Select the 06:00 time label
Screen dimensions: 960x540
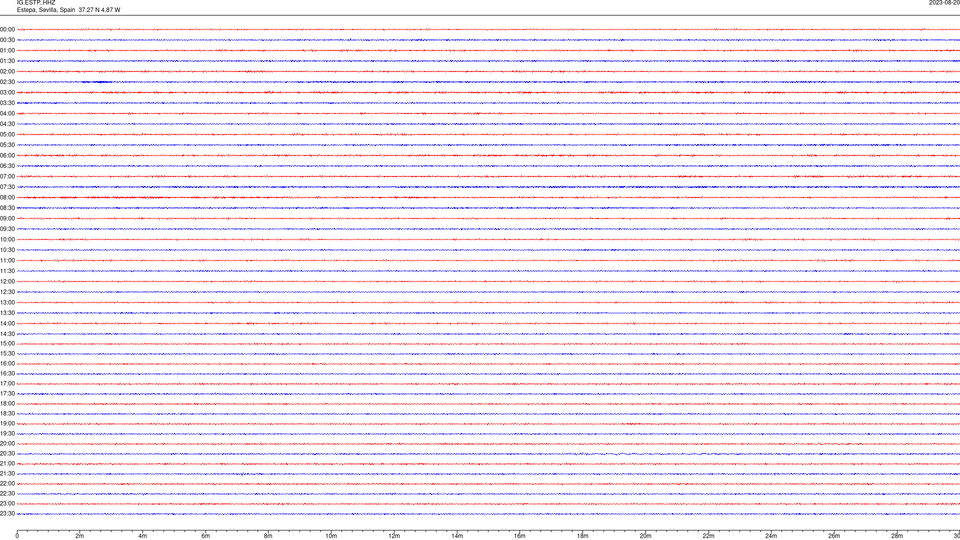pyautogui.click(x=7, y=156)
